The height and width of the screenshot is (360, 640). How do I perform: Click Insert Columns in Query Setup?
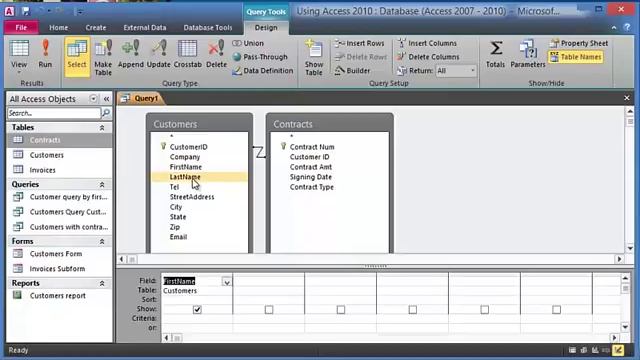coord(427,43)
